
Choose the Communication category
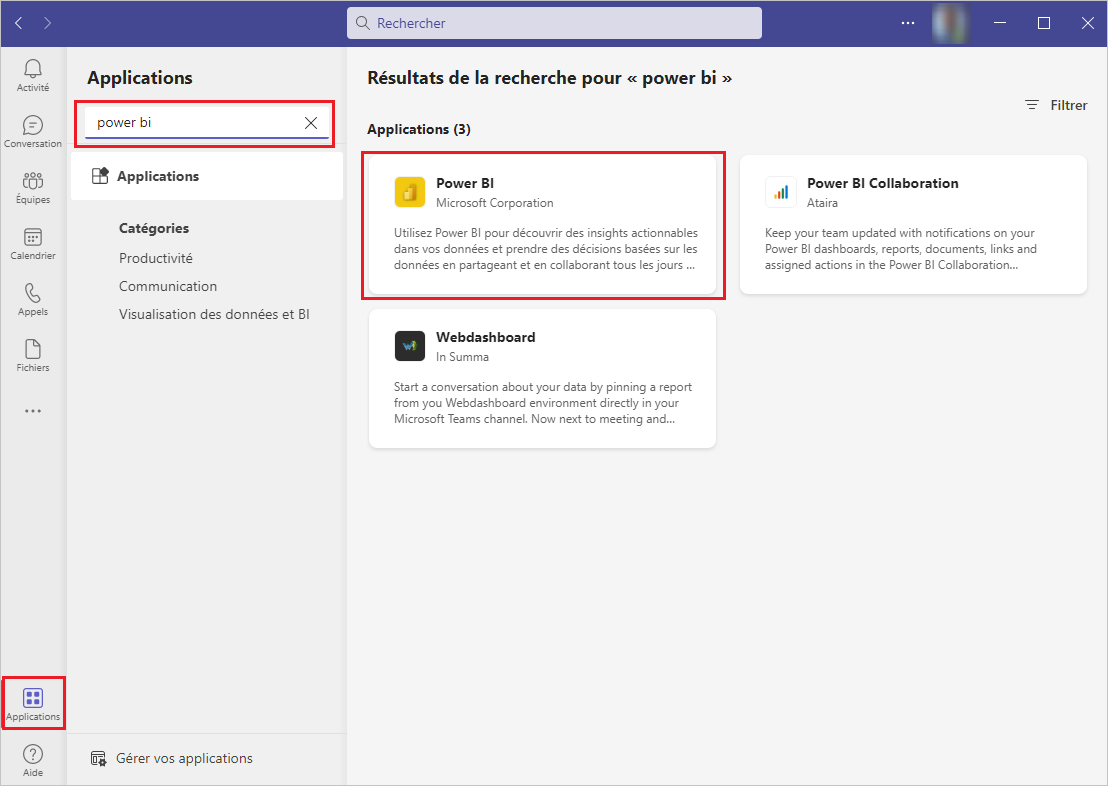click(x=168, y=286)
